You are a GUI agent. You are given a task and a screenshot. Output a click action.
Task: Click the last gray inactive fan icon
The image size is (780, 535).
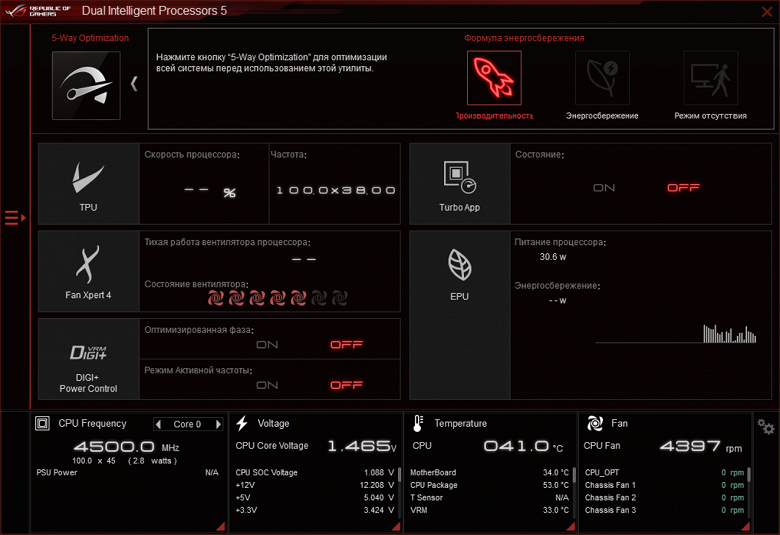point(339,298)
